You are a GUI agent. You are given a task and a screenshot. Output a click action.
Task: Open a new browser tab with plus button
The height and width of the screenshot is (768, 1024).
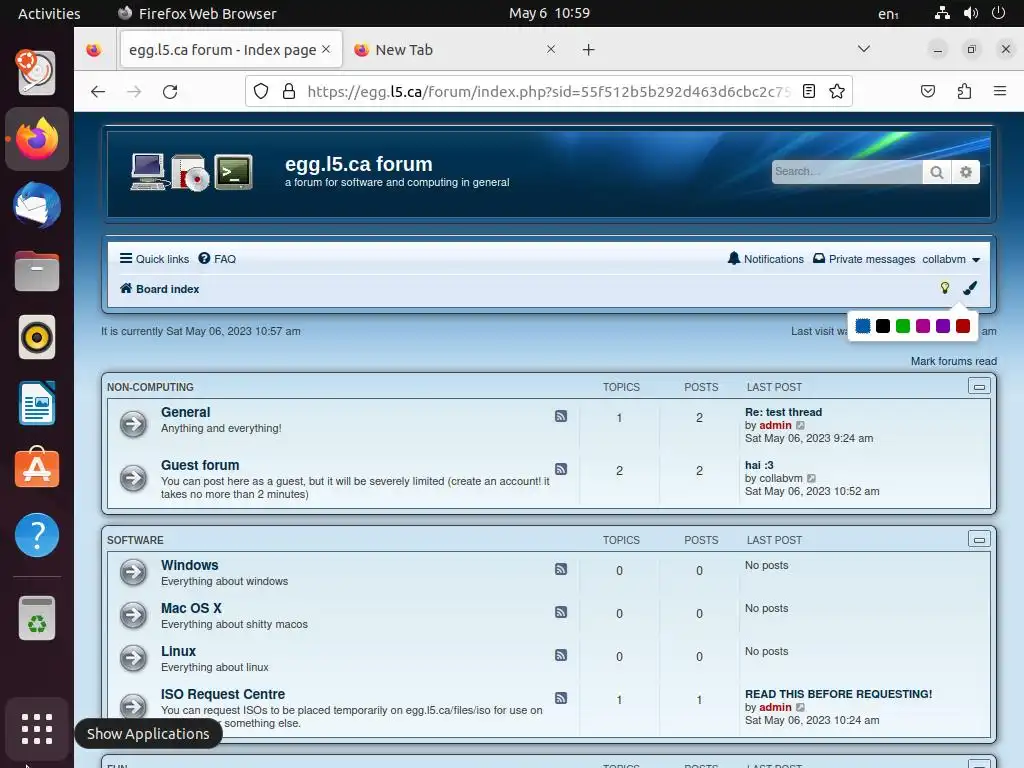[588, 50]
